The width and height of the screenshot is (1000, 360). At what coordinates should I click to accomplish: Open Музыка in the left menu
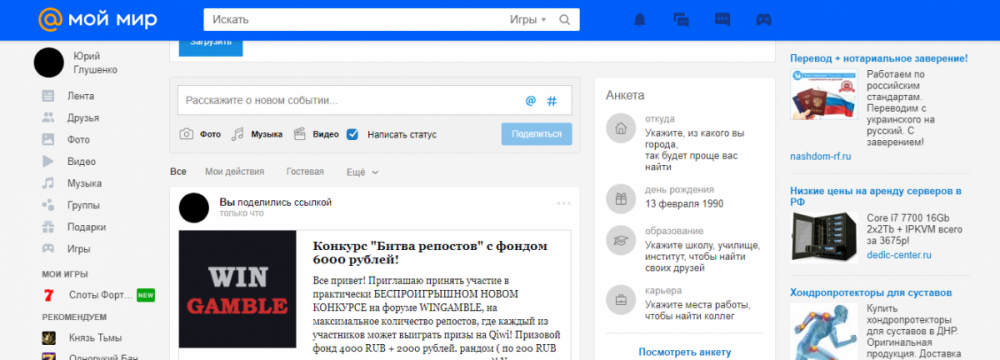point(84,183)
